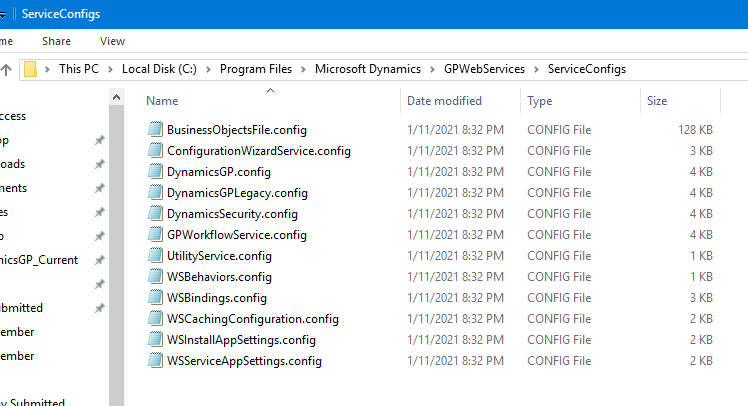Select the GPWorkflowService.config file name
Viewport: 748px width, 406px height.
237,235
